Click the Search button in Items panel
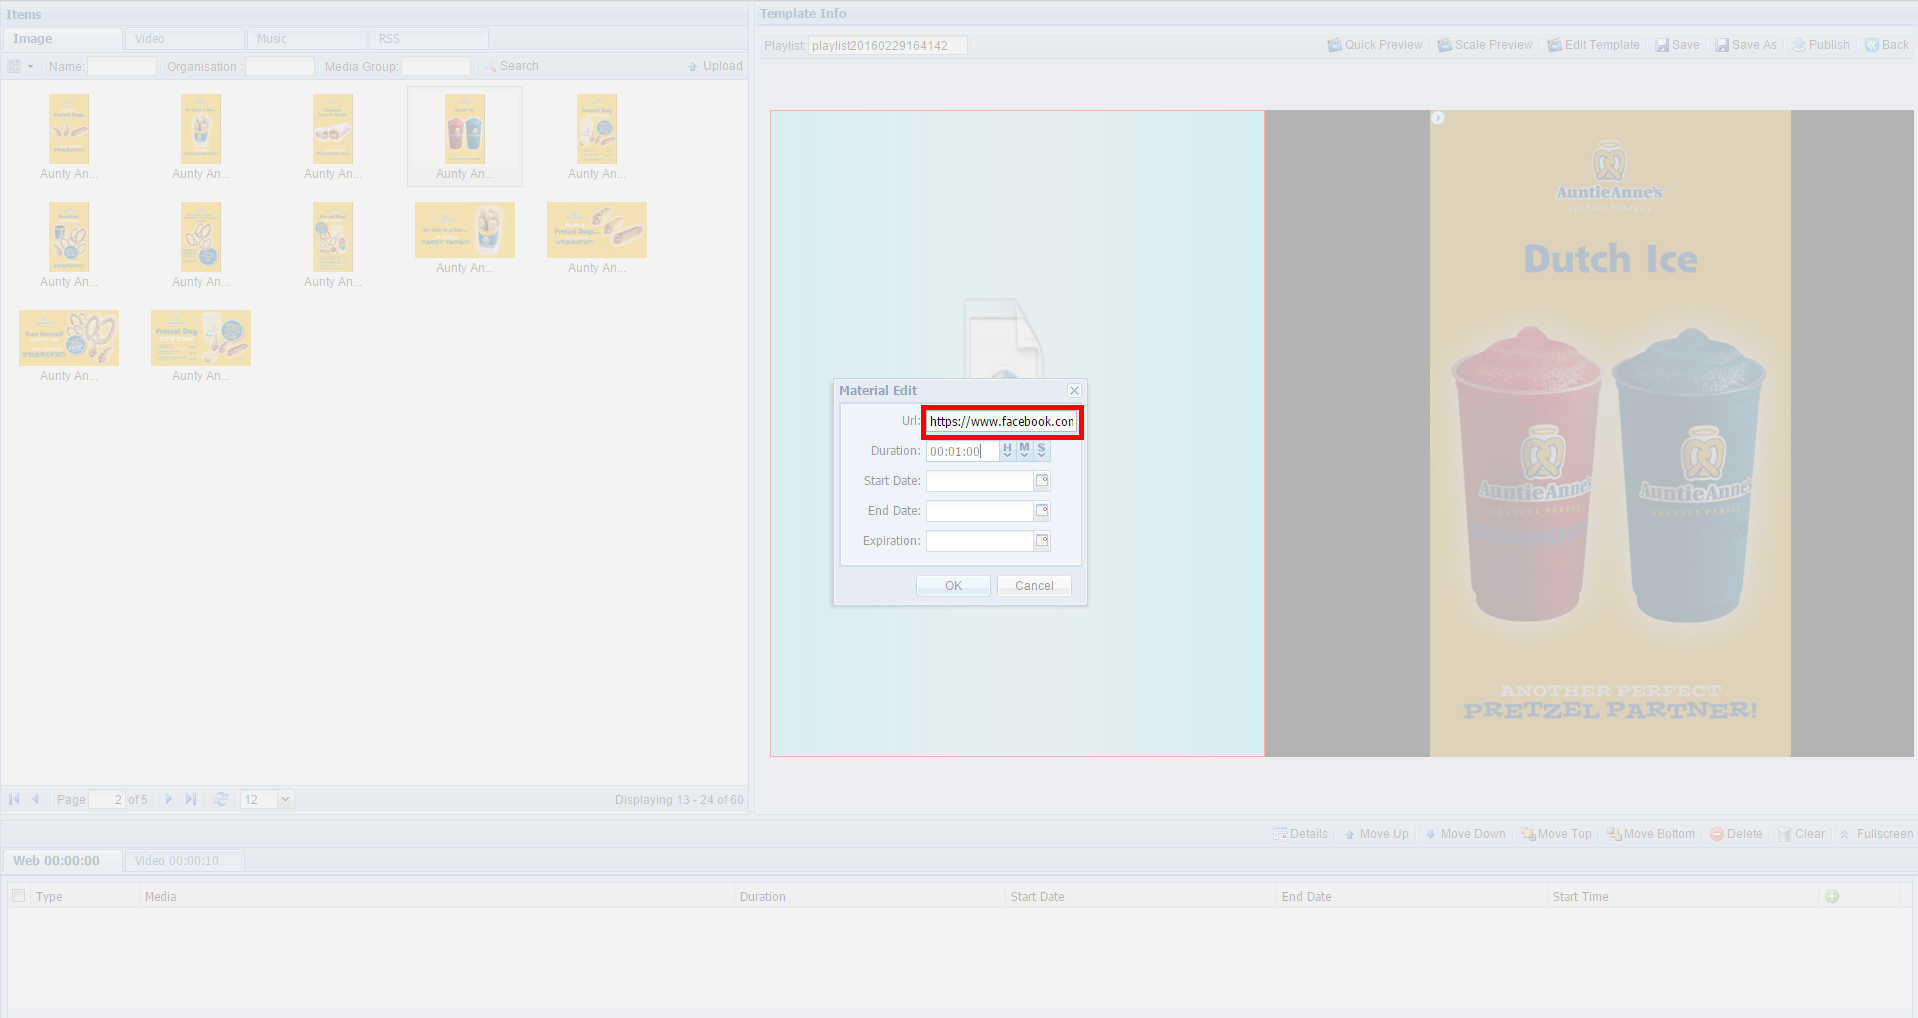Viewport: 1918px width, 1018px height. pyautogui.click(x=511, y=66)
